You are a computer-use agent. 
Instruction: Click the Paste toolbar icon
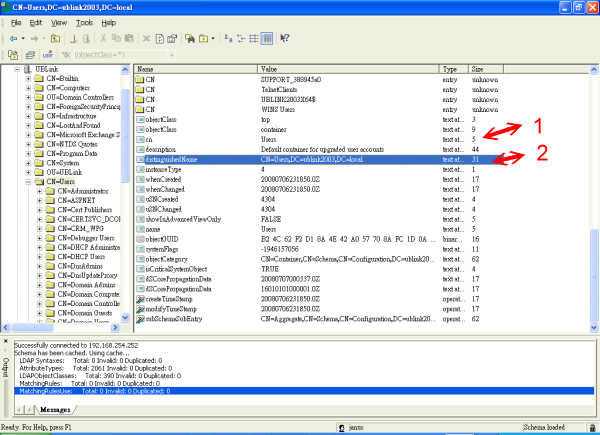pyautogui.click(x=129, y=38)
